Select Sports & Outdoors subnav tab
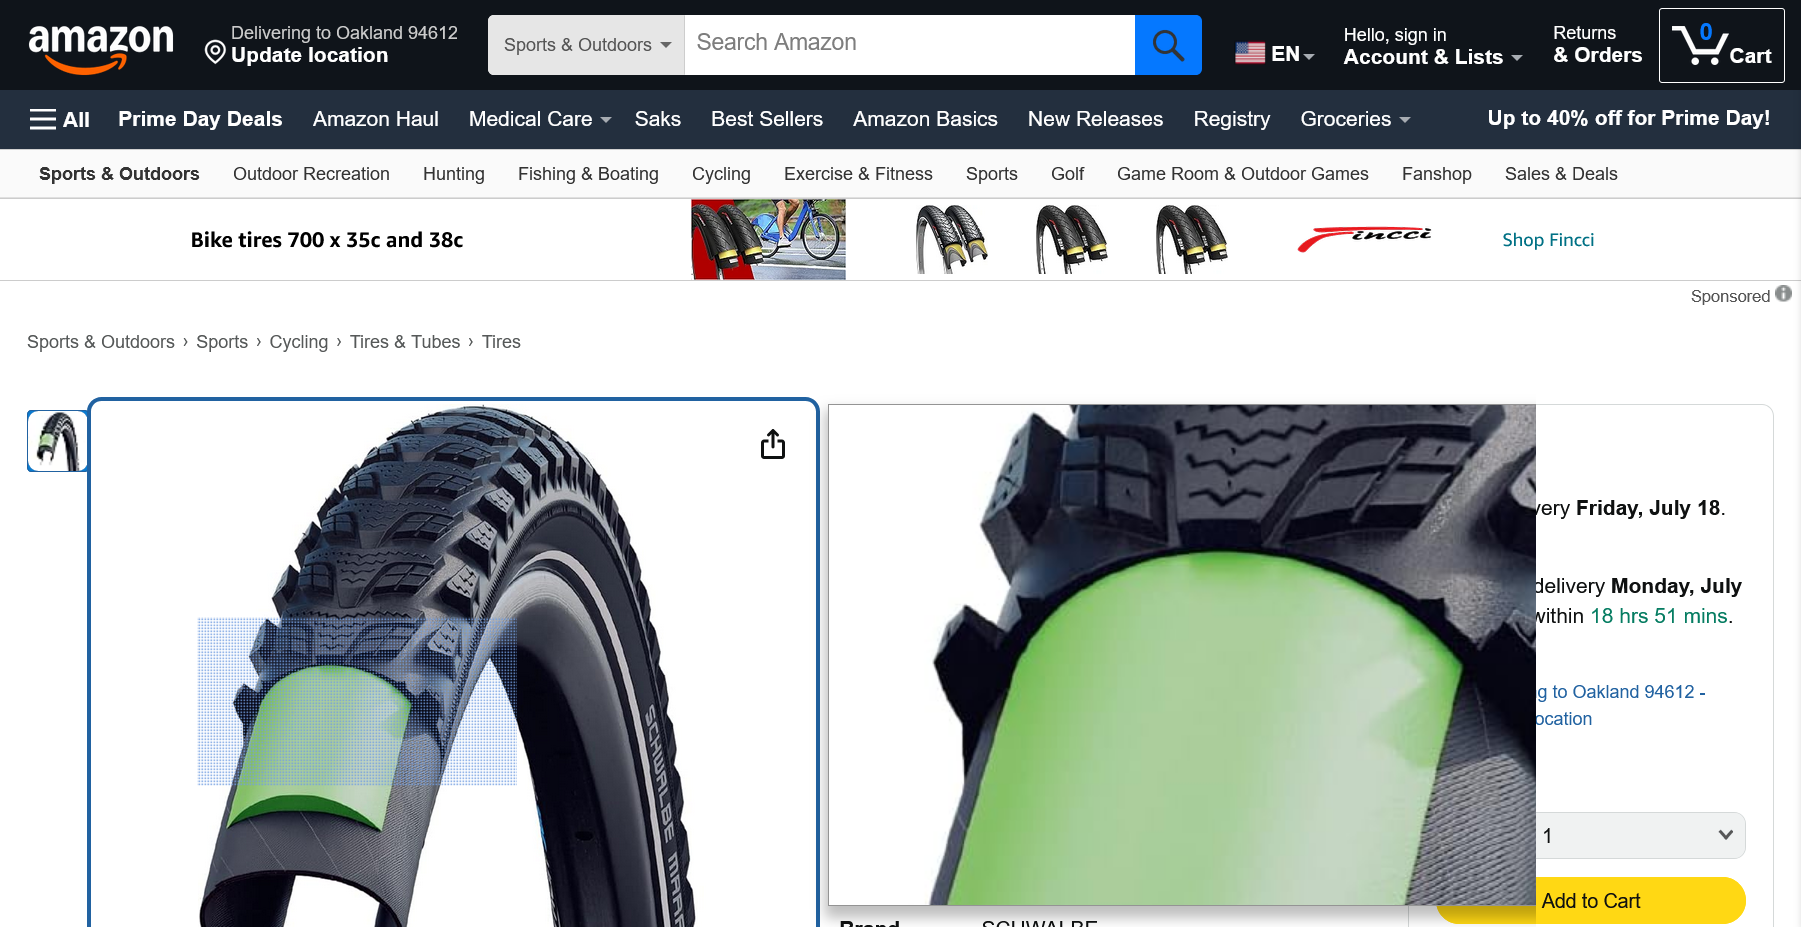The image size is (1801, 927). (x=119, y=174)
